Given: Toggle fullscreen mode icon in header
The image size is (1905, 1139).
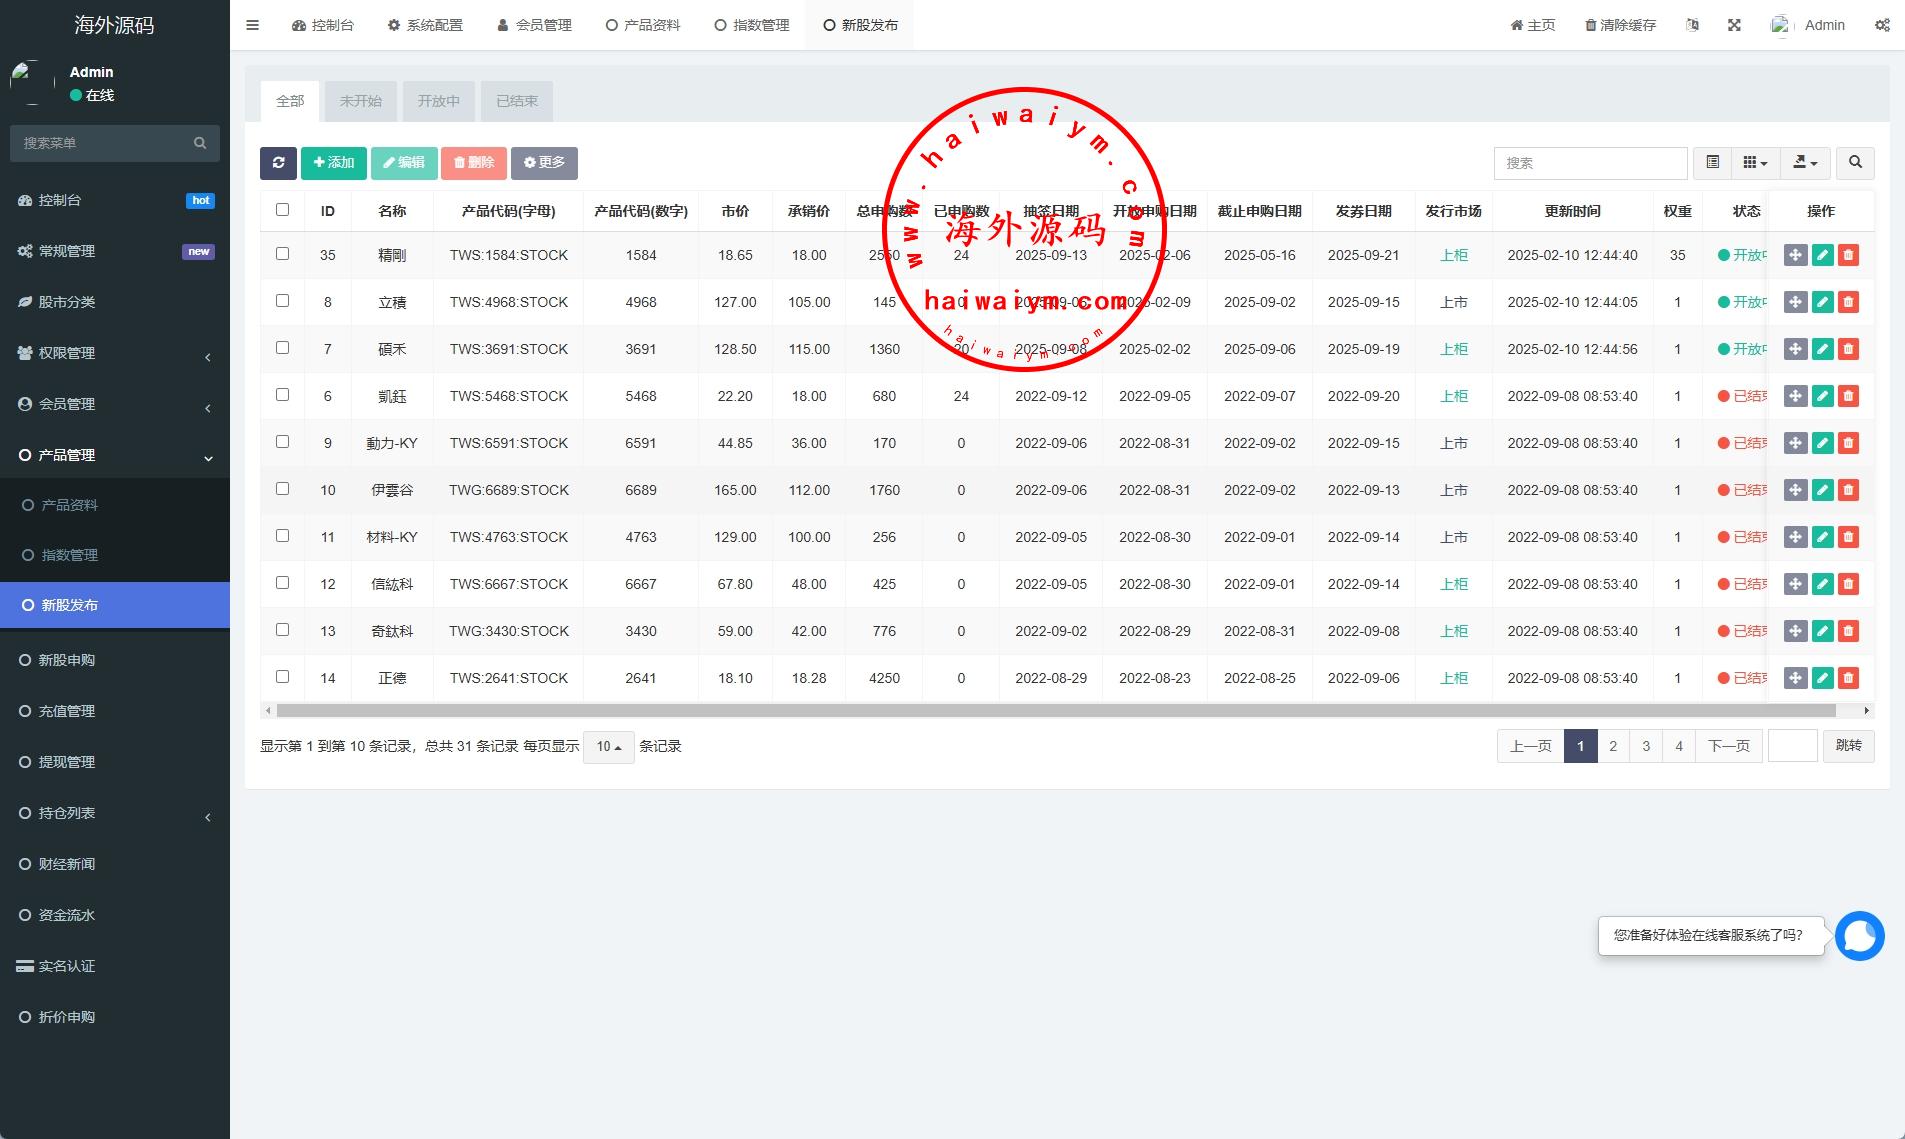Looking at the screenshot, I should pyautogui.click(x=1734, y=25).
